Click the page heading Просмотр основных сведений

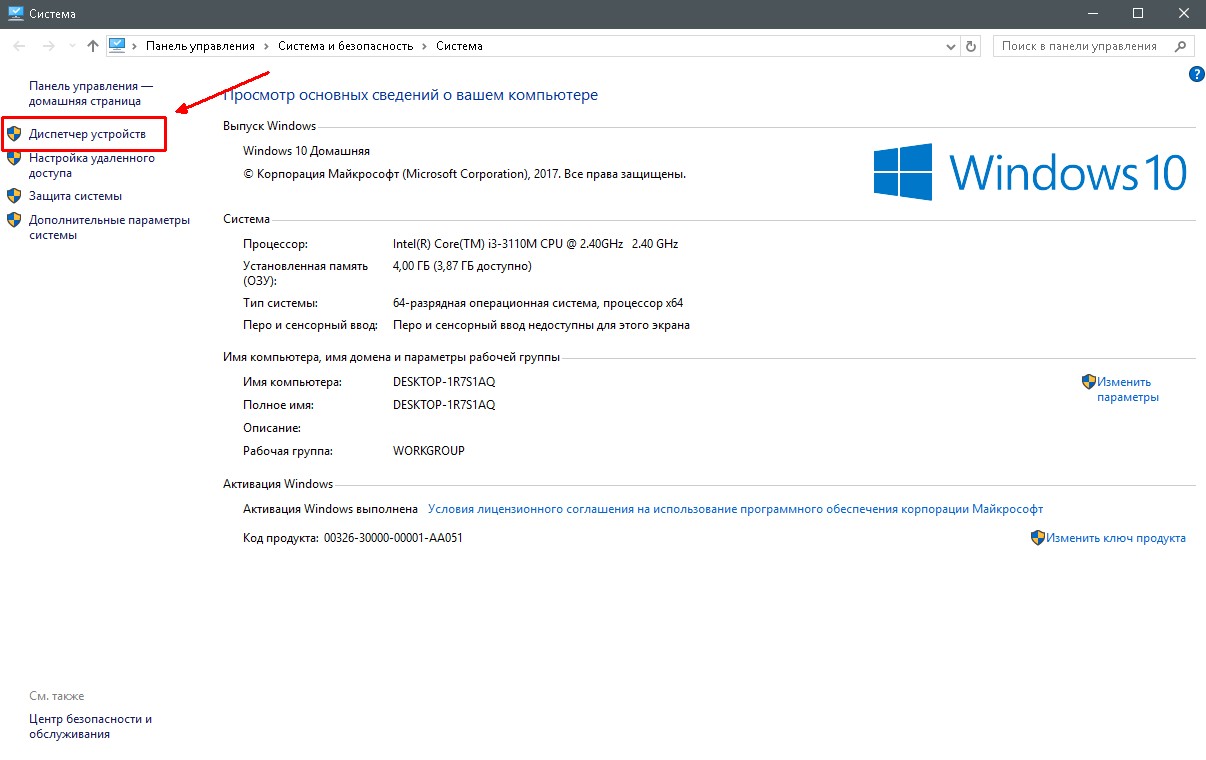tap(410, 95)
